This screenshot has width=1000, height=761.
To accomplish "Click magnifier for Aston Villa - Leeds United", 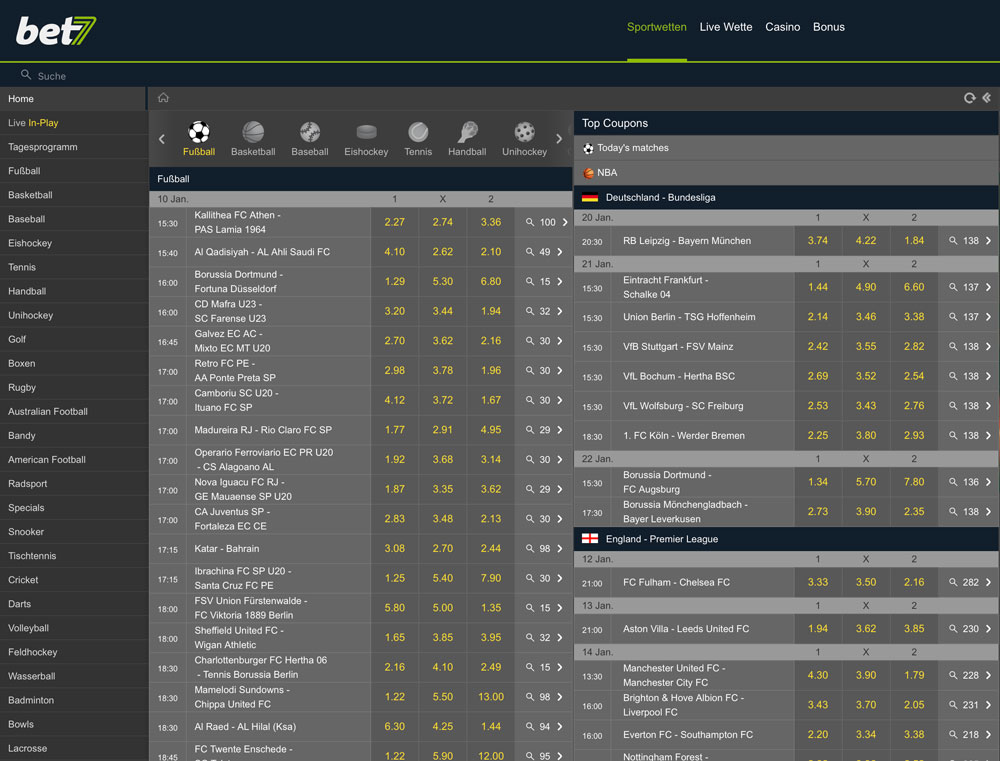I will coord(953,629).
